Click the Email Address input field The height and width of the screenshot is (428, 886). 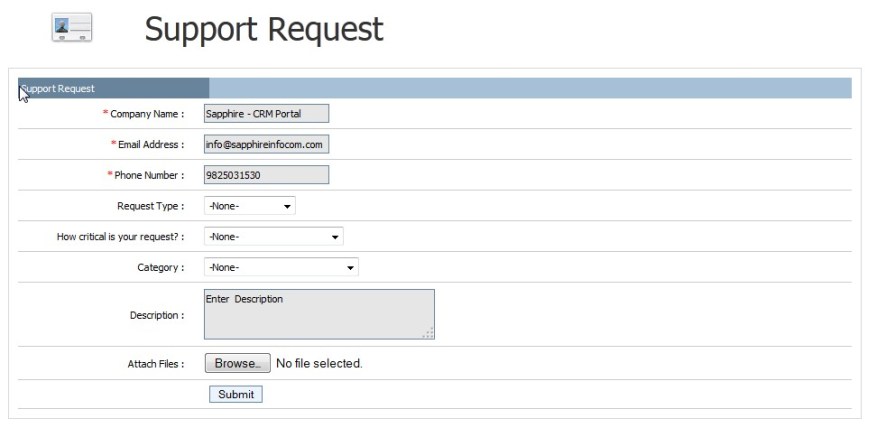tap(266, 144)
